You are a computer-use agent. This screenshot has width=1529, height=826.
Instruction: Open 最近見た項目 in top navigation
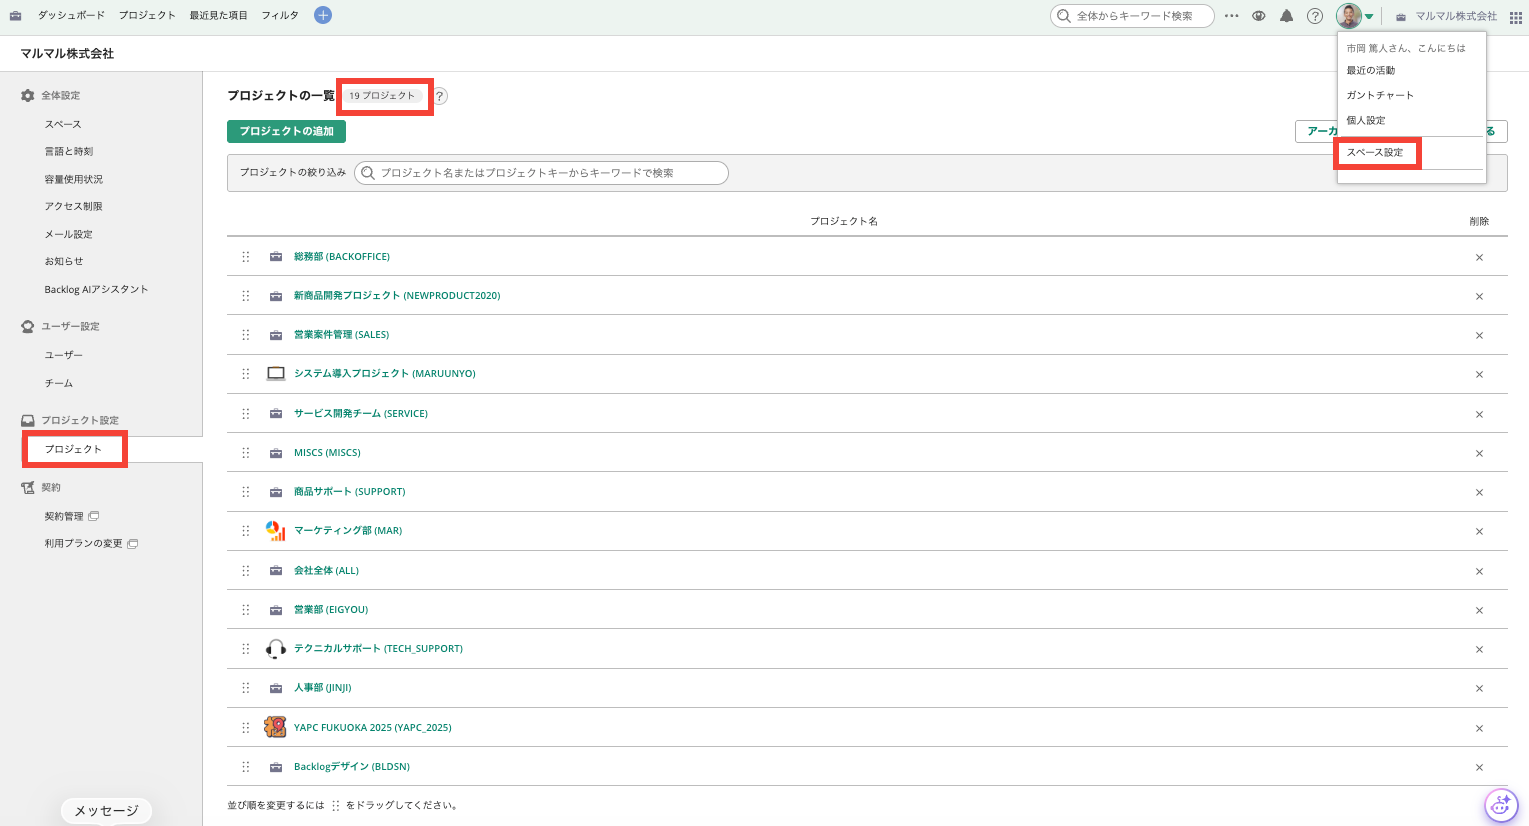[x=219, y=16]
